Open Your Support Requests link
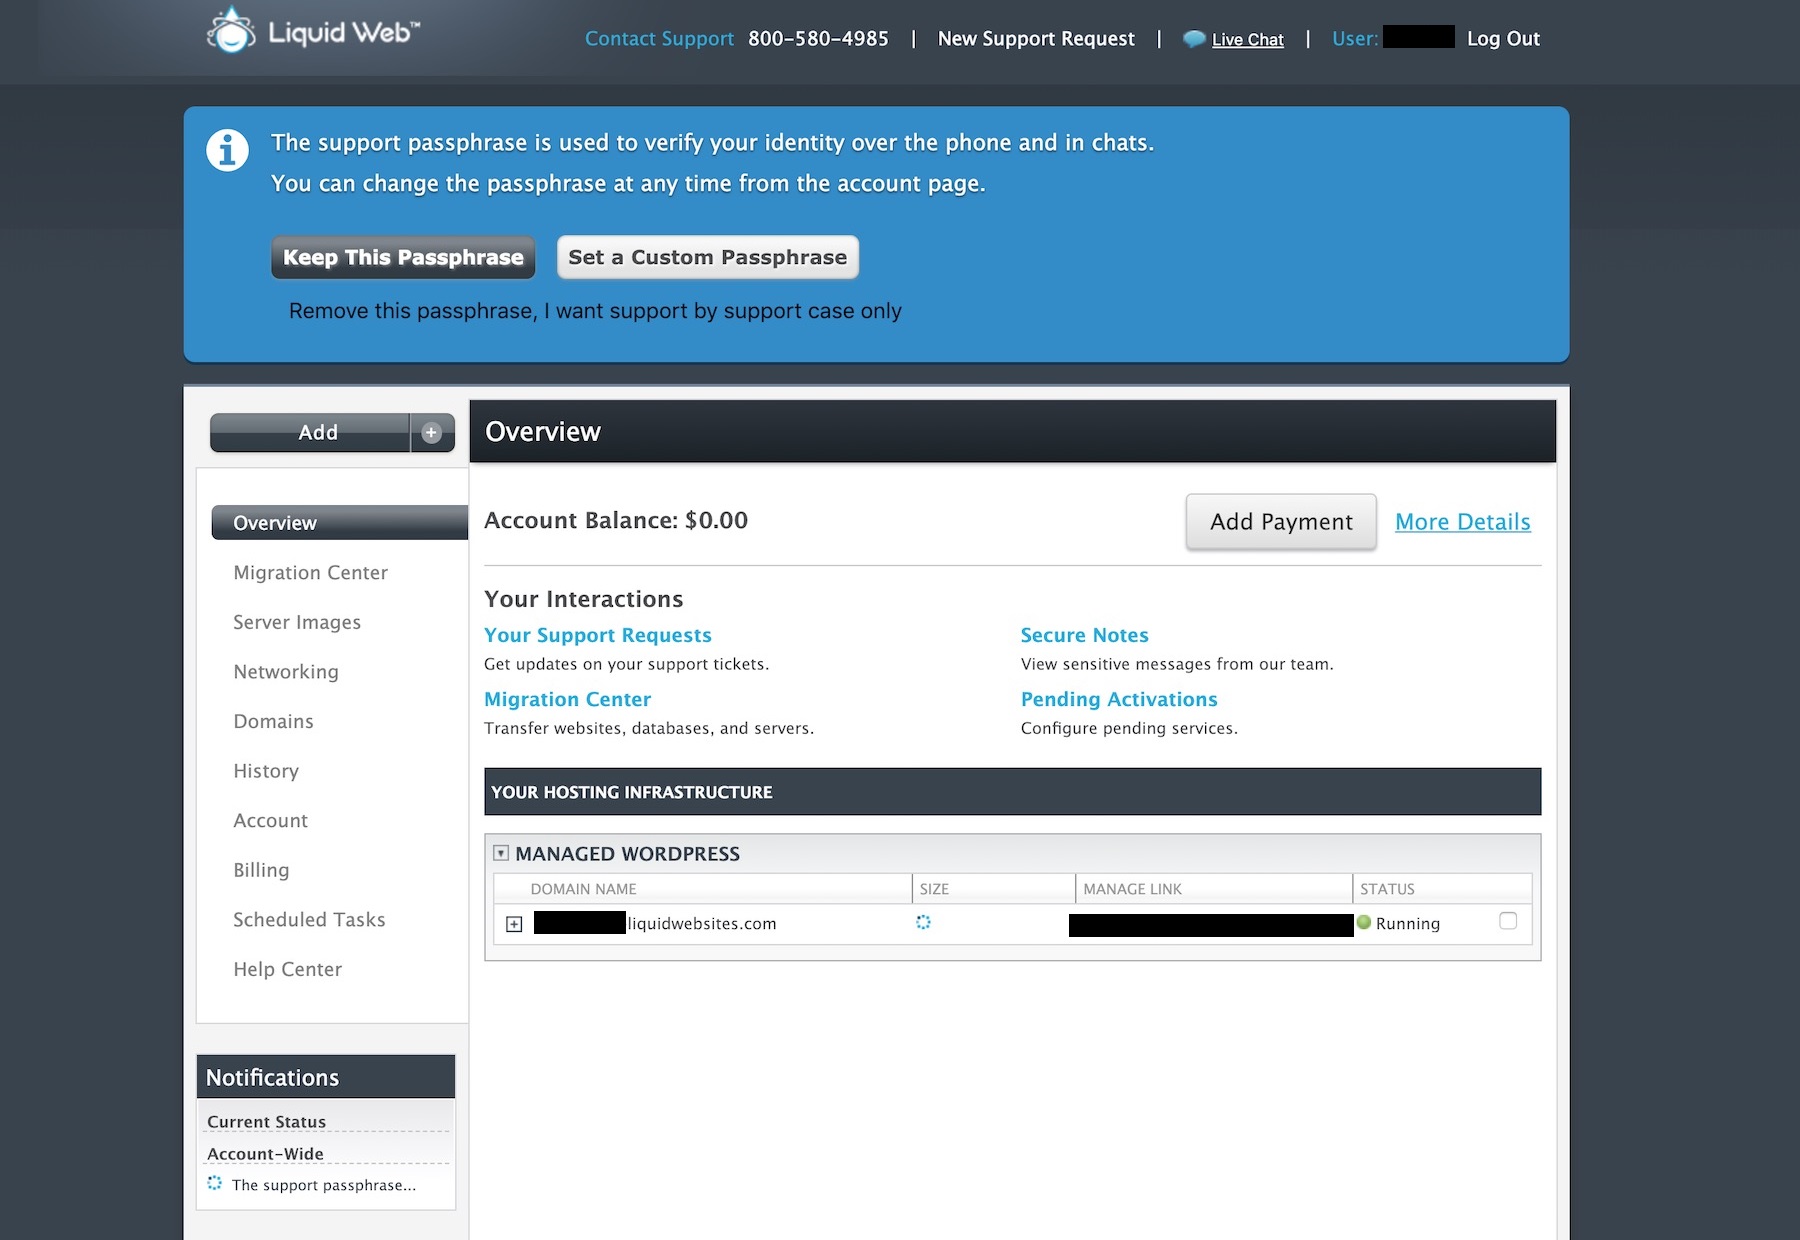The image size is (1800, 1240). 598,635
